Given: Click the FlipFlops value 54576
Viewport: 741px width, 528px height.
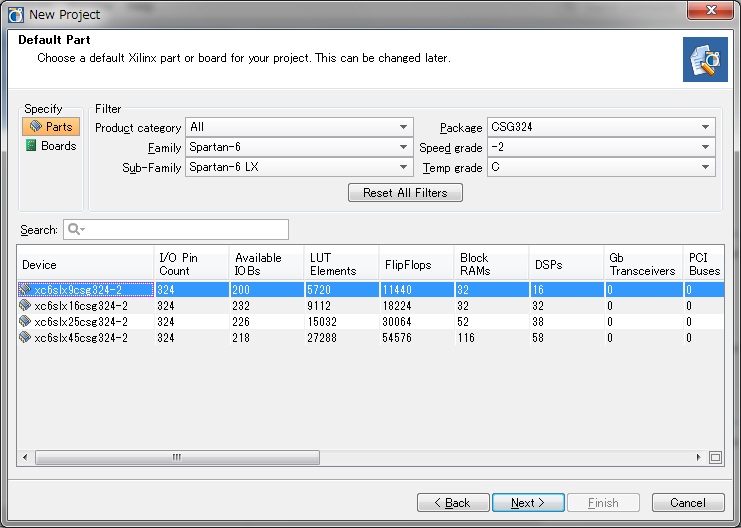Looking at the screenshot, I should pyautogui.click(x=397, y=338).
